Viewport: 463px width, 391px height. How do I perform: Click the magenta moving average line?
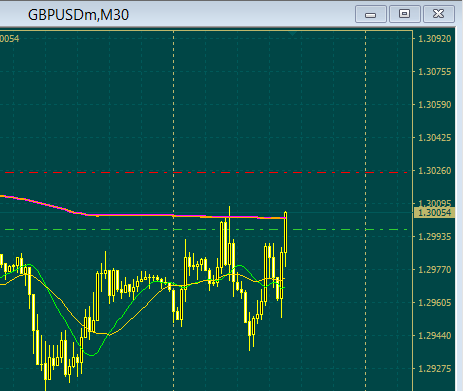133,215
